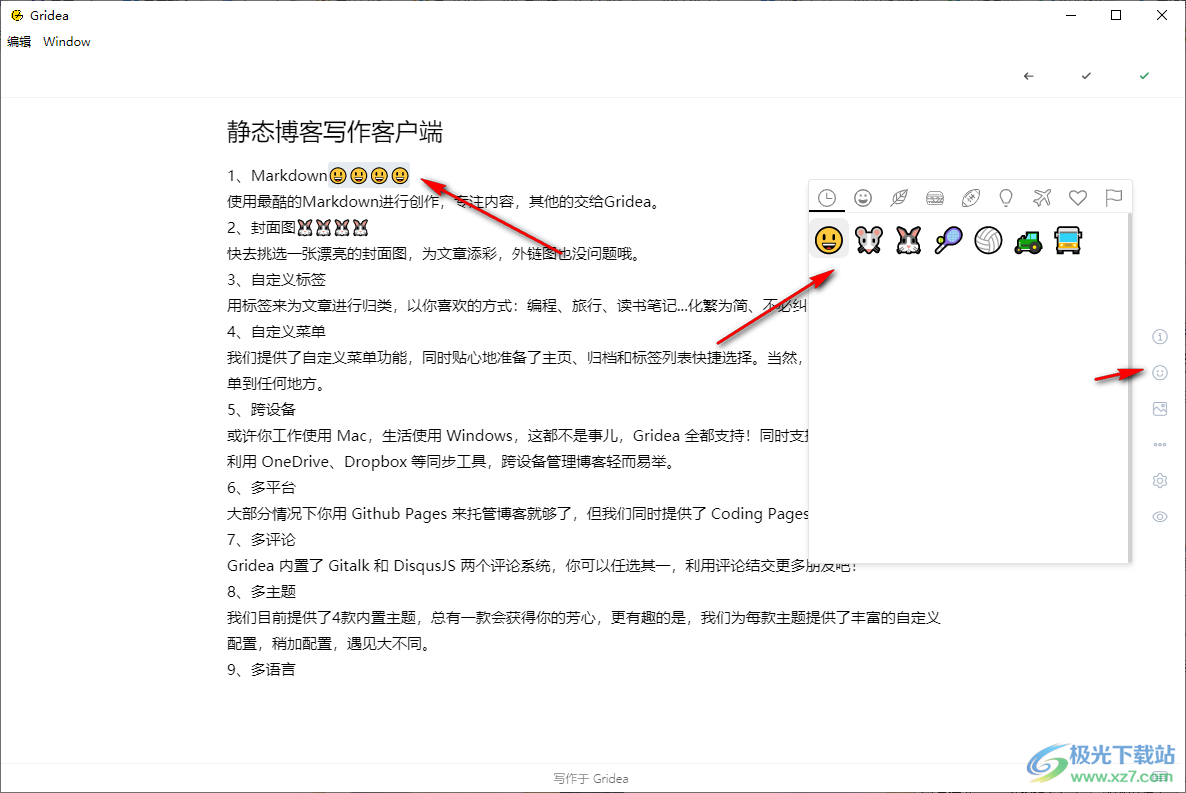The width and height of the screenshot is (1186, 793).
Task: Click the green checkmark publish icon
Action: [x=1144, y=76]
